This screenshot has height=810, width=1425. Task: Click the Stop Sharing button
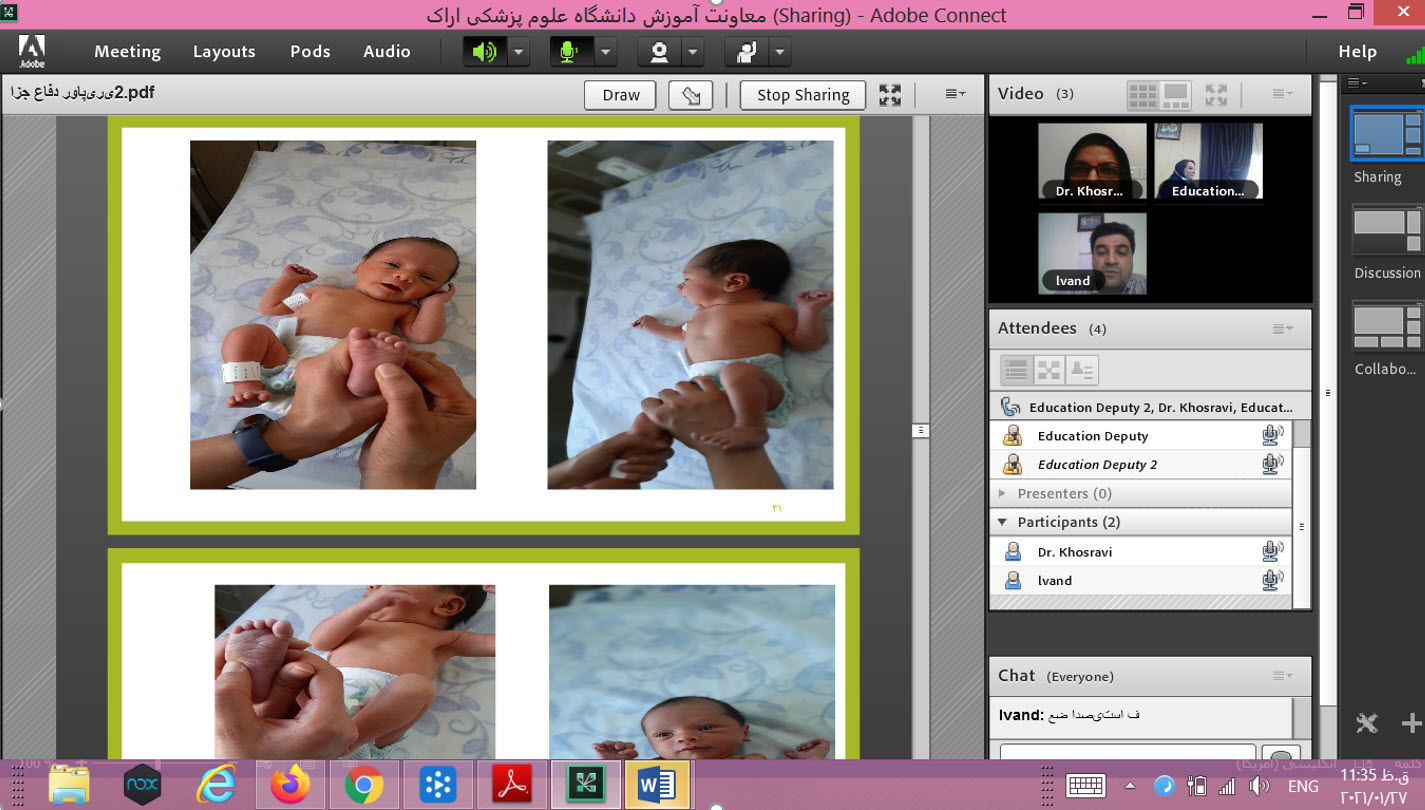[x=802, y=95]
